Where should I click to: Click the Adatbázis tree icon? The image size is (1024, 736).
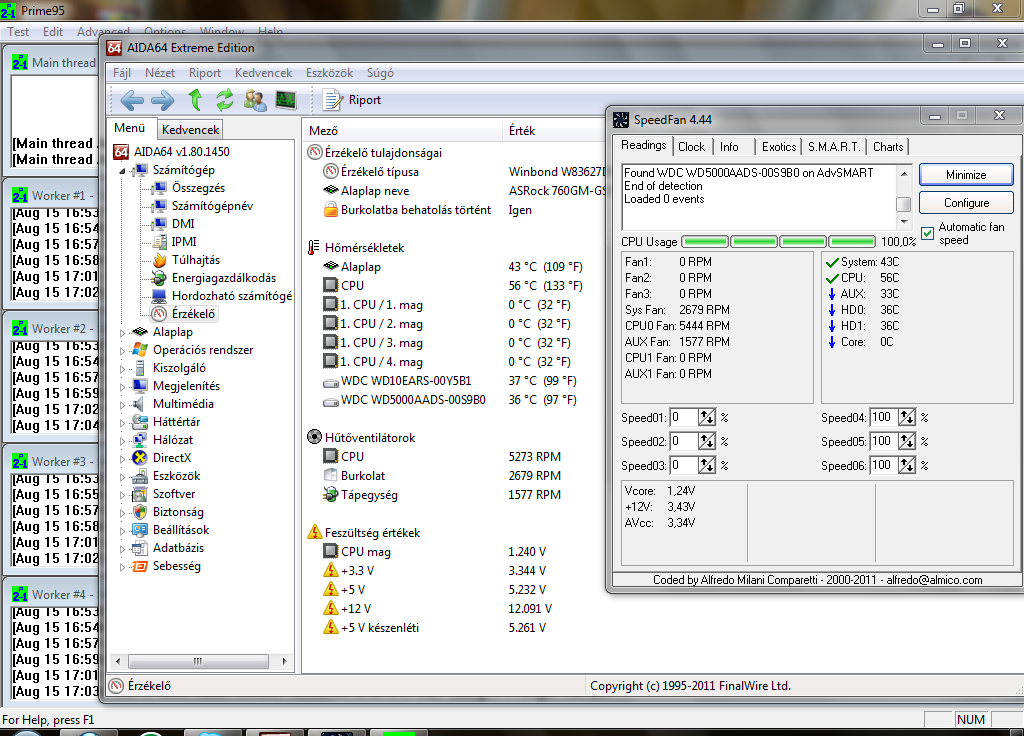coord(140,548)
